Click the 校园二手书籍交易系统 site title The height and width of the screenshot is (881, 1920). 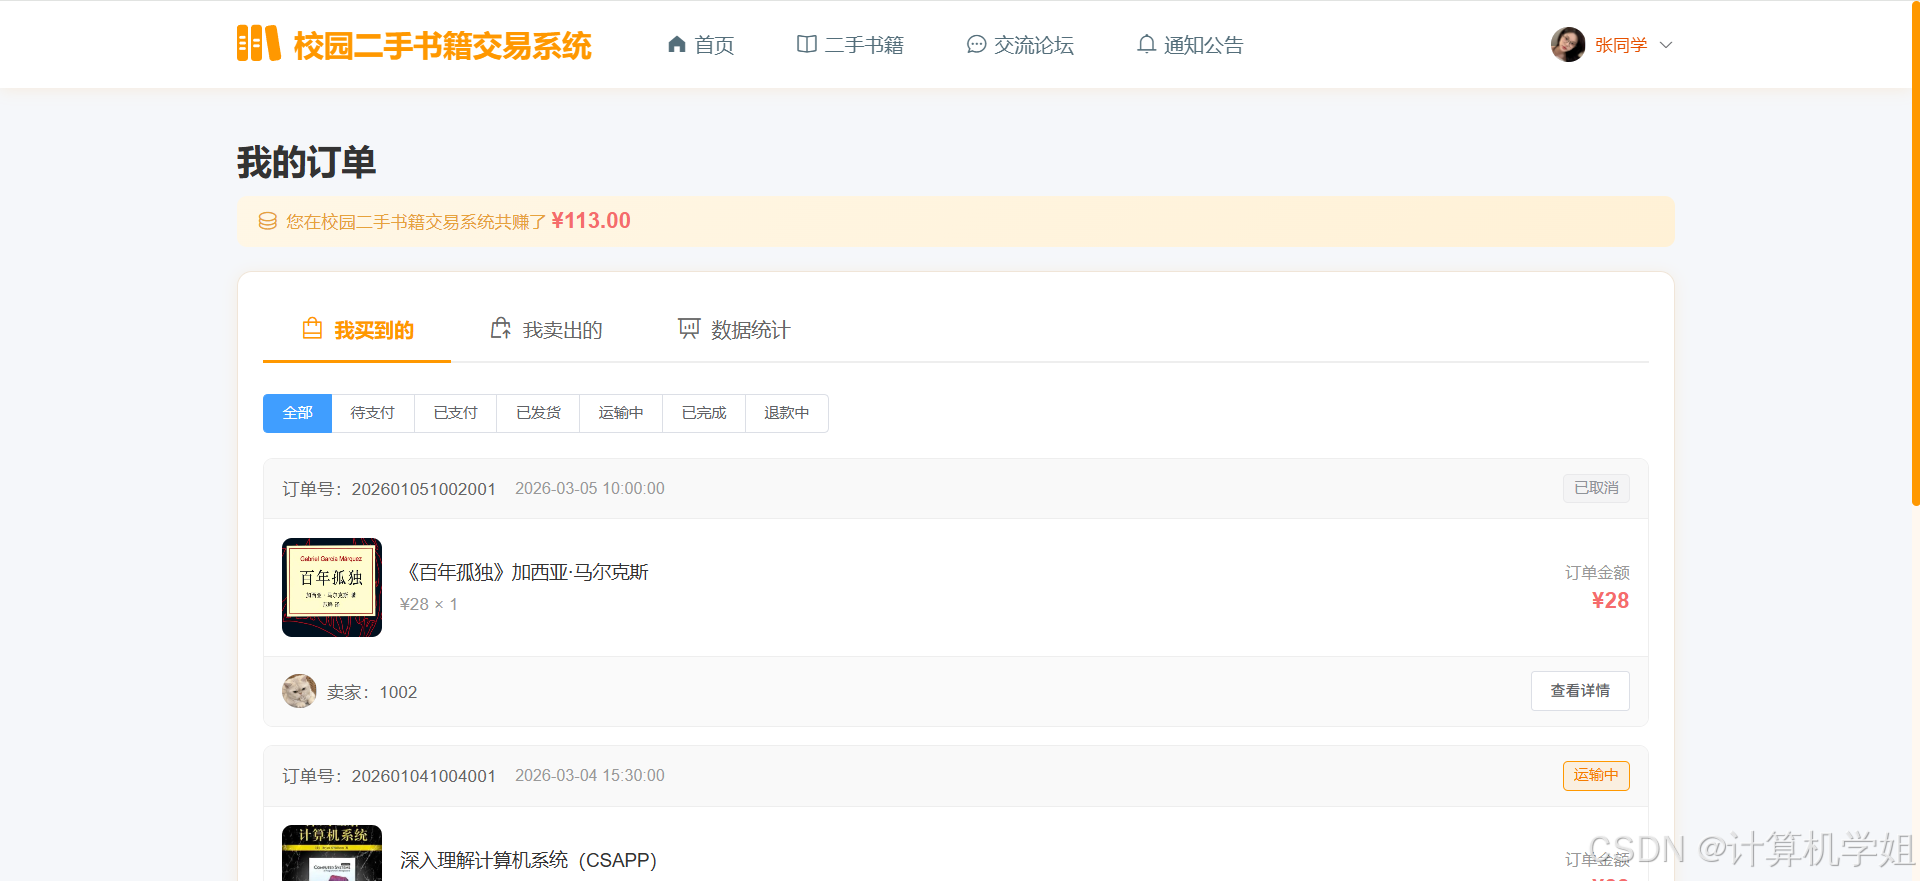443,45
